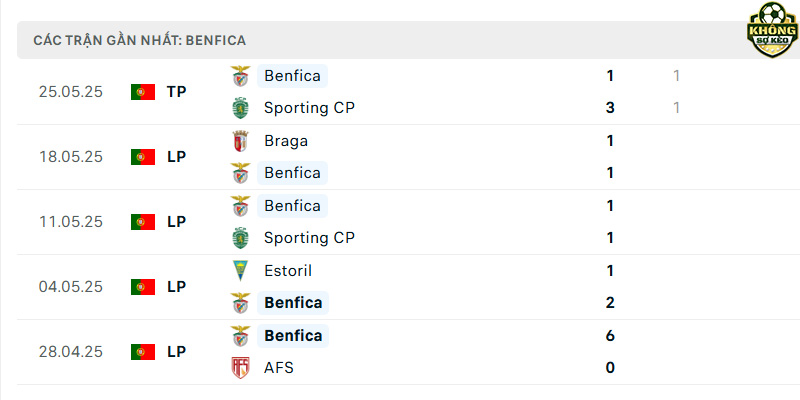Open Benfica name in 28.04.25 match
Image resolution: width=800 pixels, height=400 pixels.
pyautogui.click(x=293, y=336)
